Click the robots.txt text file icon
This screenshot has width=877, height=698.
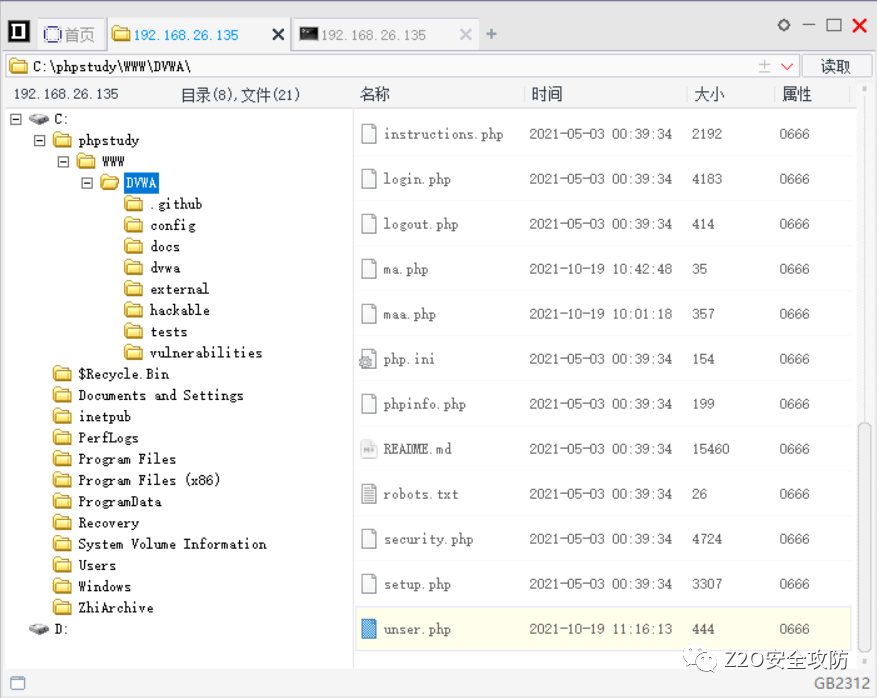pos(369,494)
